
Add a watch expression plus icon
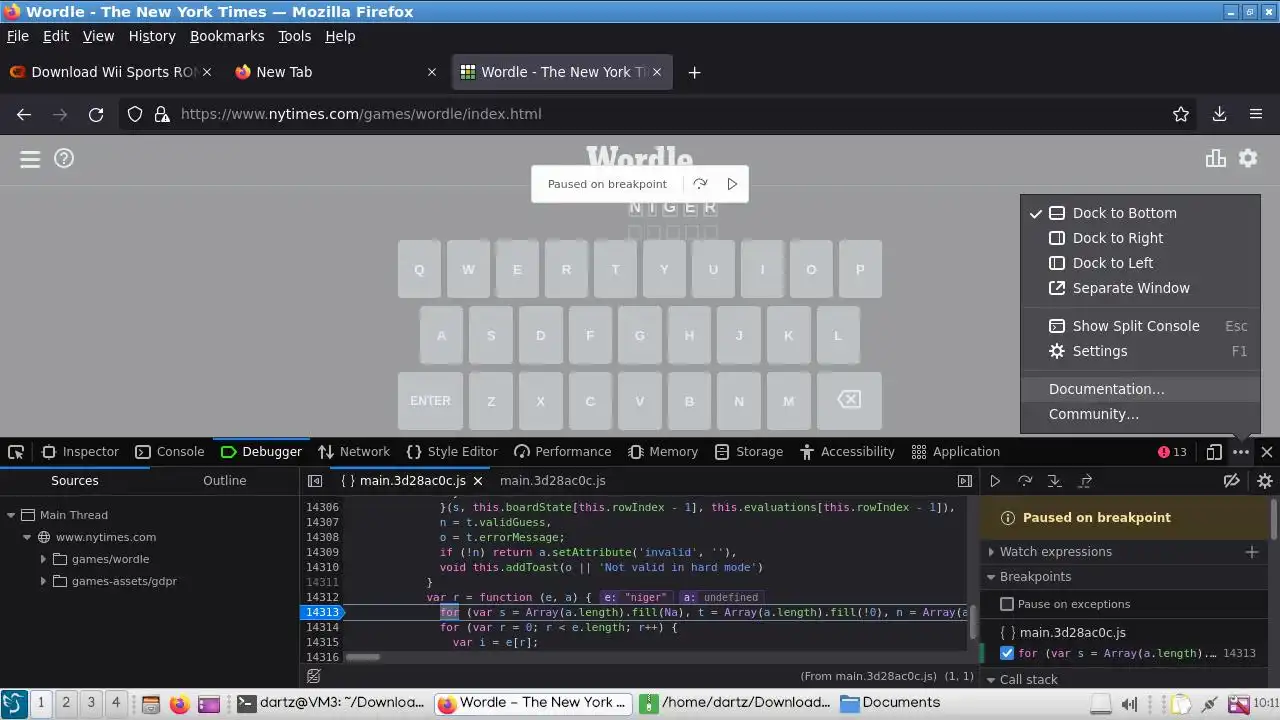[1251, 552]
